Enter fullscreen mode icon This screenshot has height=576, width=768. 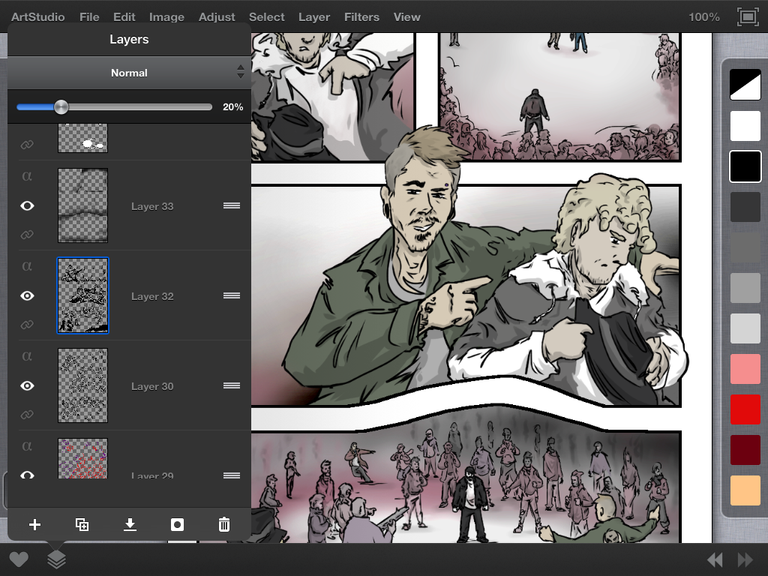point(747,17)
